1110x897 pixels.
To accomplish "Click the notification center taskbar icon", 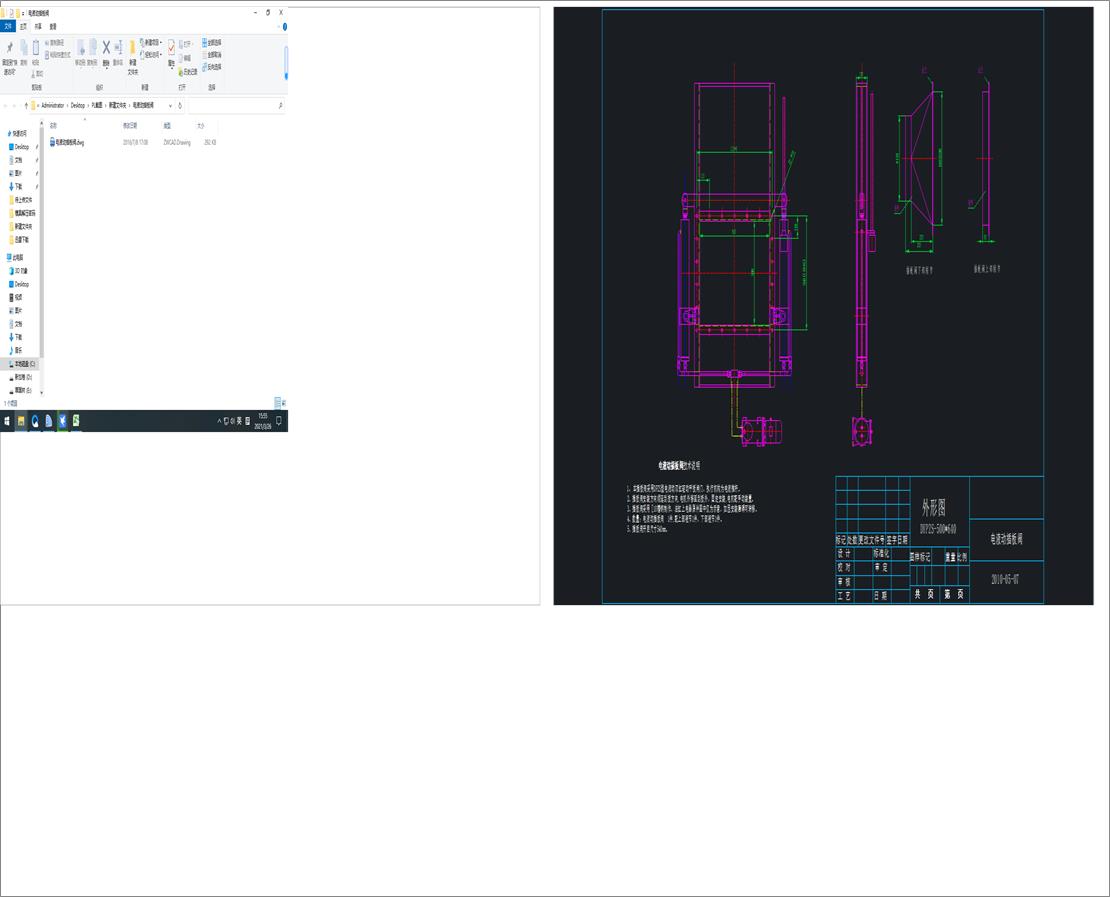I will [x=279, y=421].
